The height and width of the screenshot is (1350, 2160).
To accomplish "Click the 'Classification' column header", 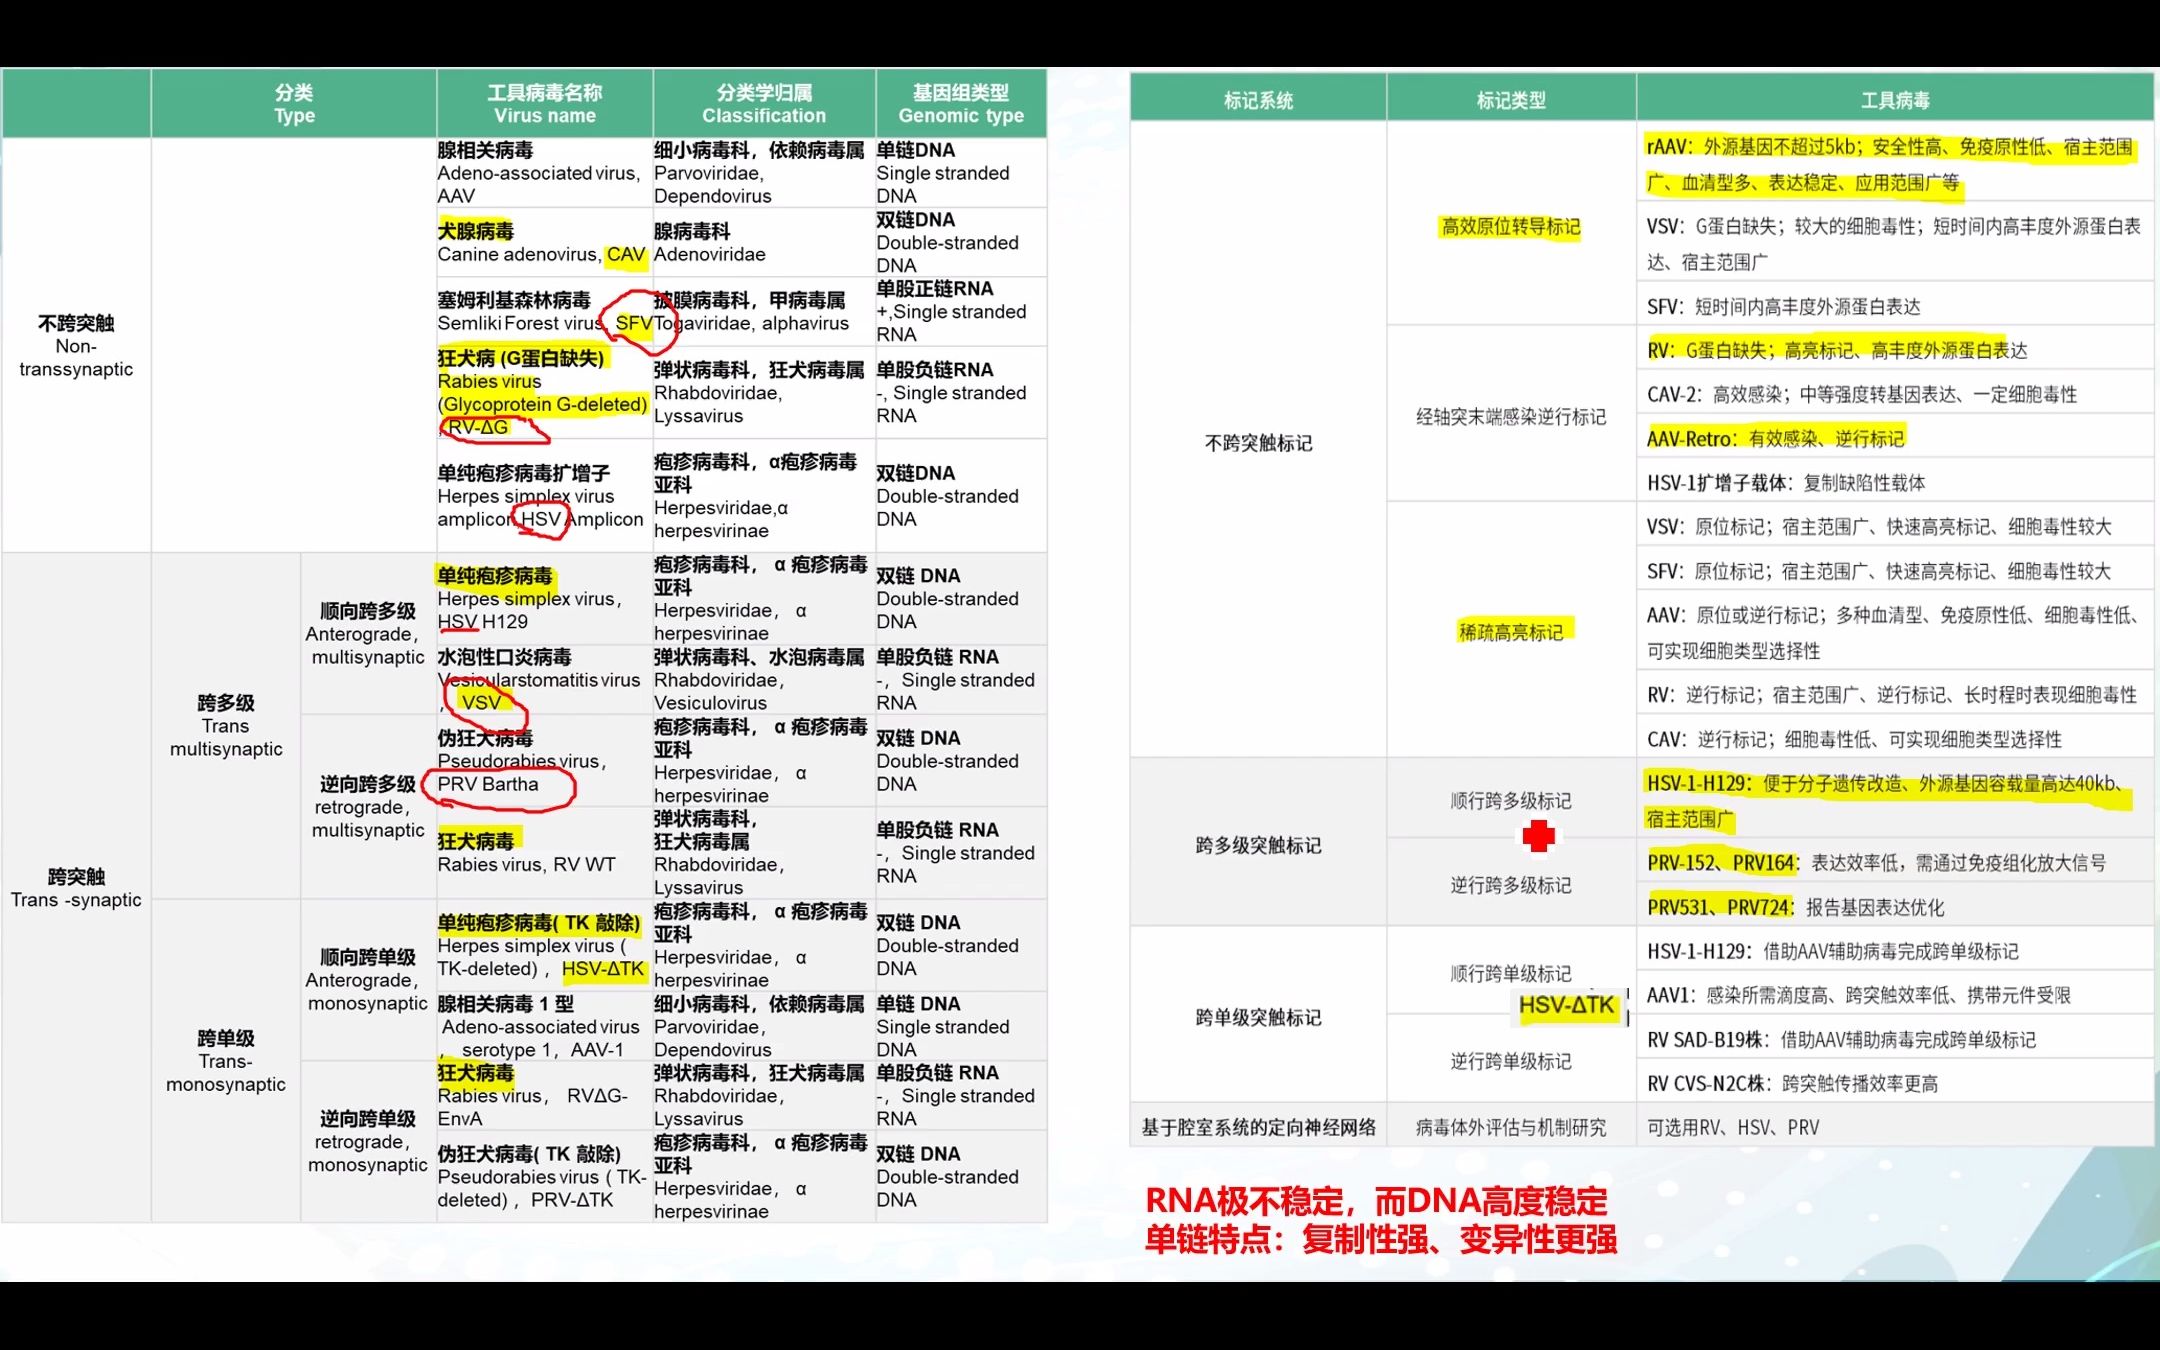I will (764, 104).
